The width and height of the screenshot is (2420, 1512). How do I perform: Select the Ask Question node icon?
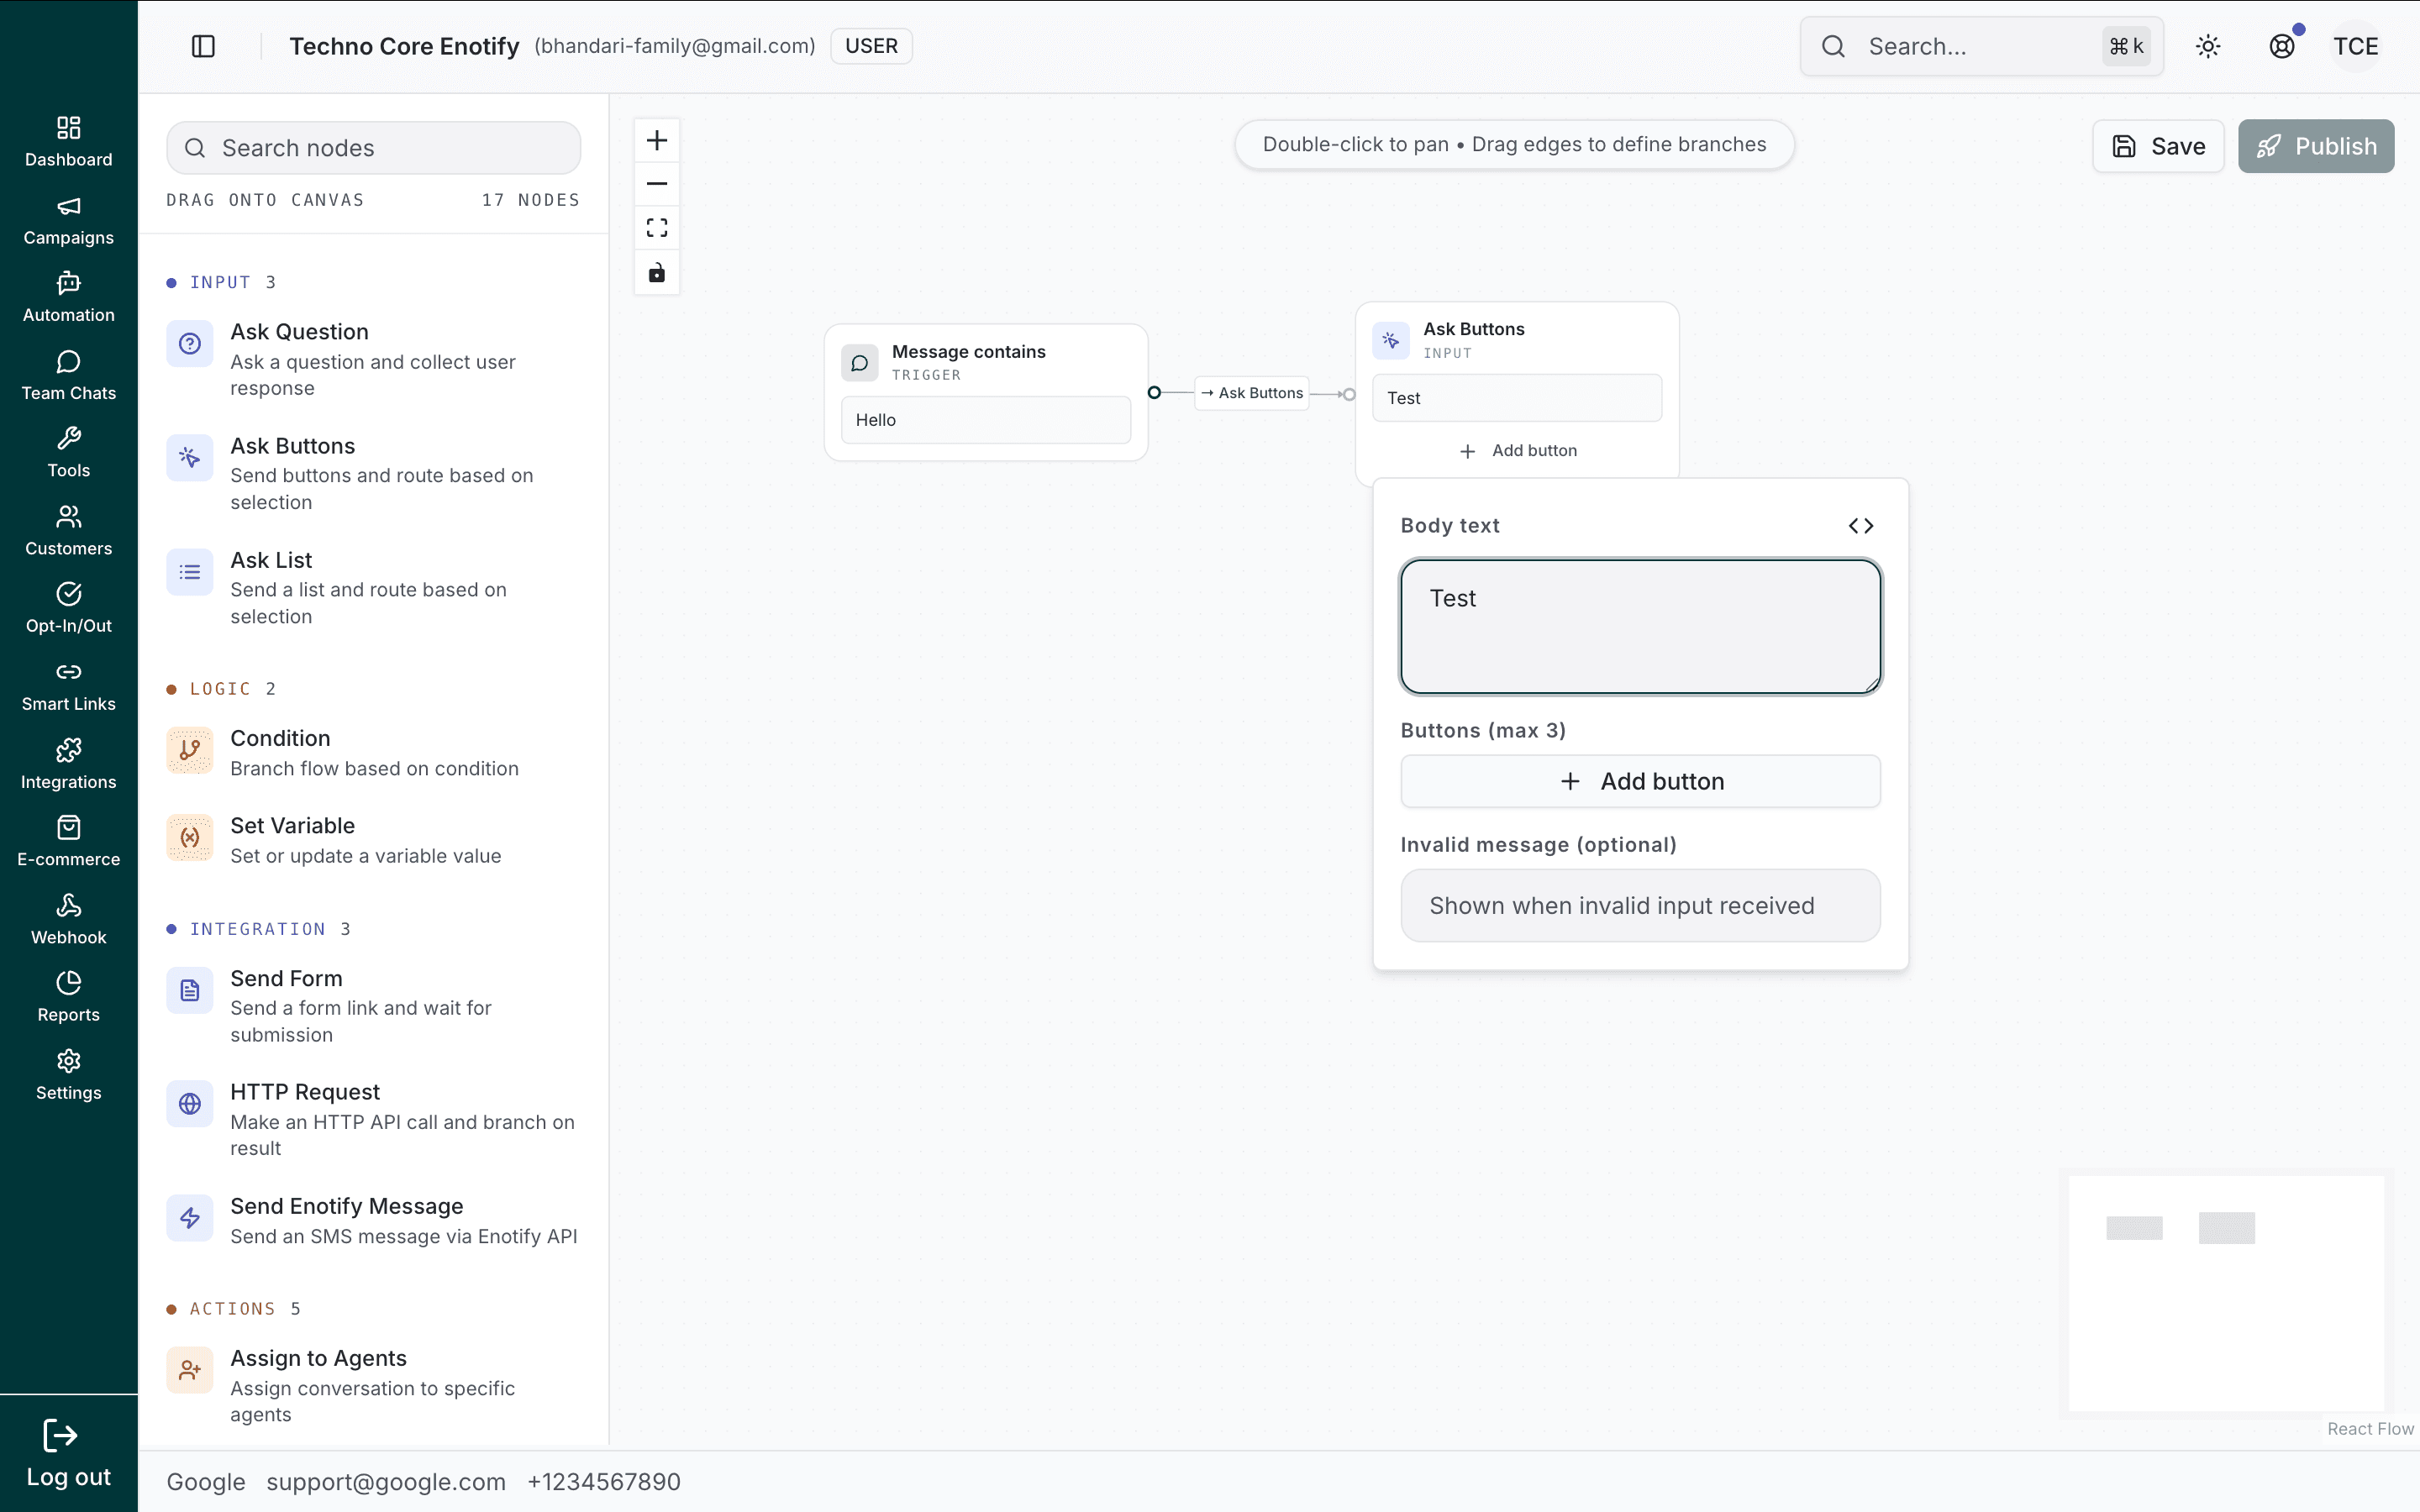point(190,344)
